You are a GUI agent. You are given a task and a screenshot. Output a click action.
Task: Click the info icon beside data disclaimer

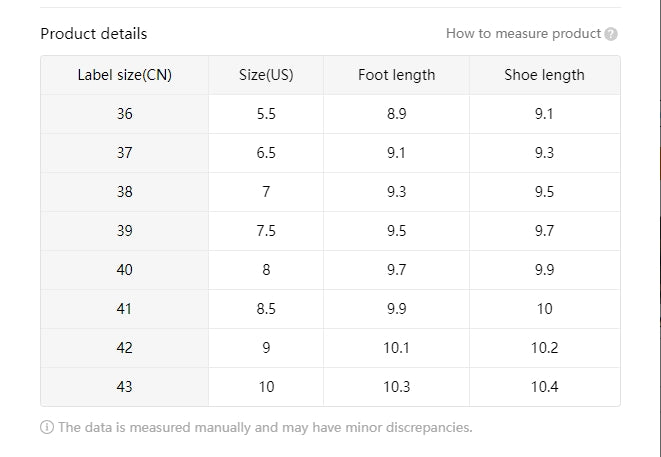coord(47,427)
